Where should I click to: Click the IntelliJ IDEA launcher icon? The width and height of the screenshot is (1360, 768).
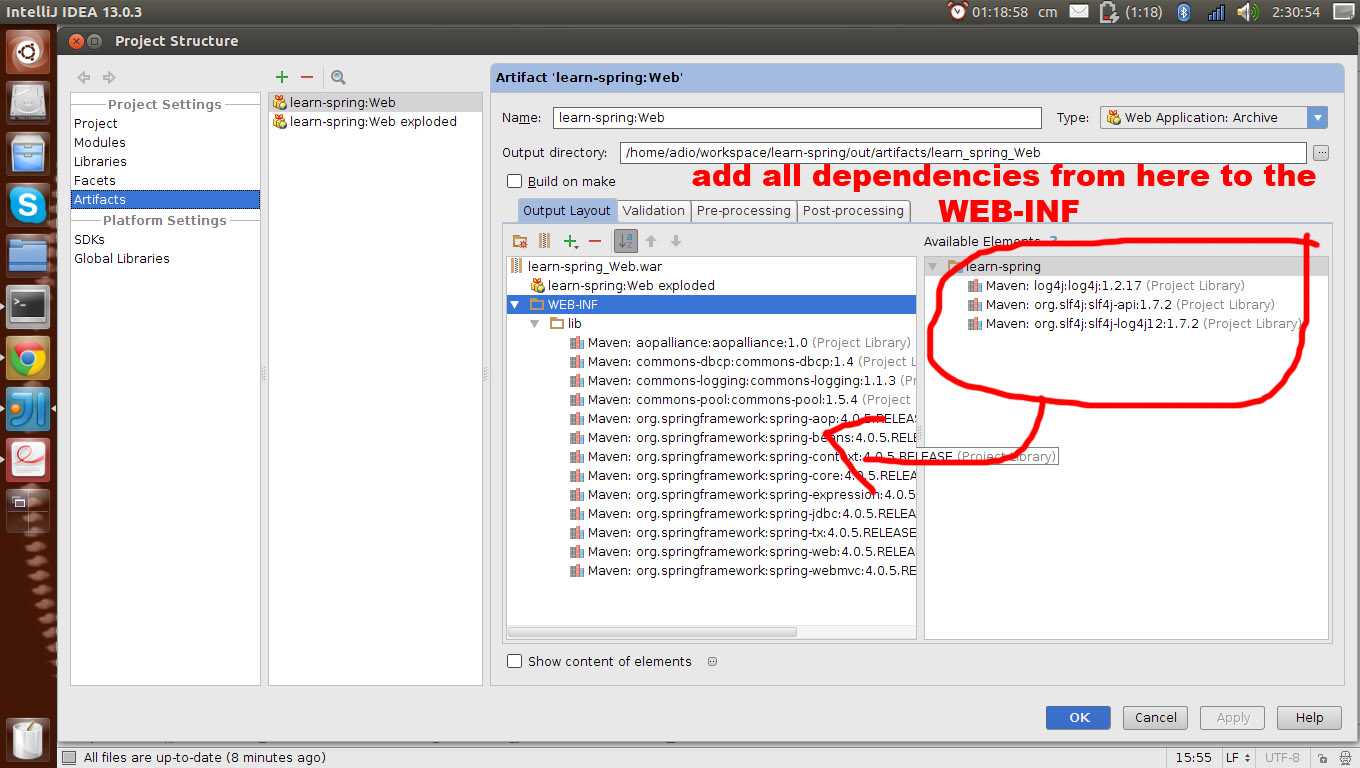point(28,410)
